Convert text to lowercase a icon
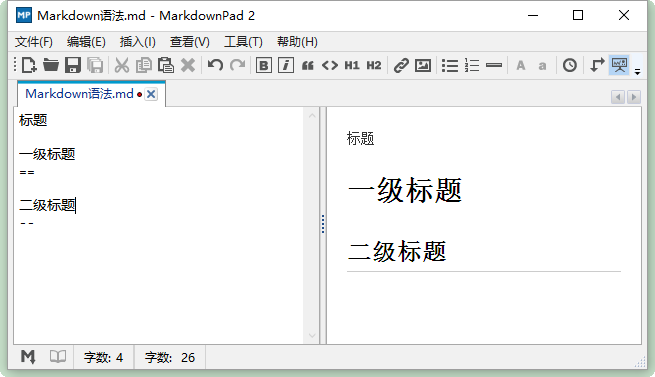Screen dimensions: 655x377 542,66
